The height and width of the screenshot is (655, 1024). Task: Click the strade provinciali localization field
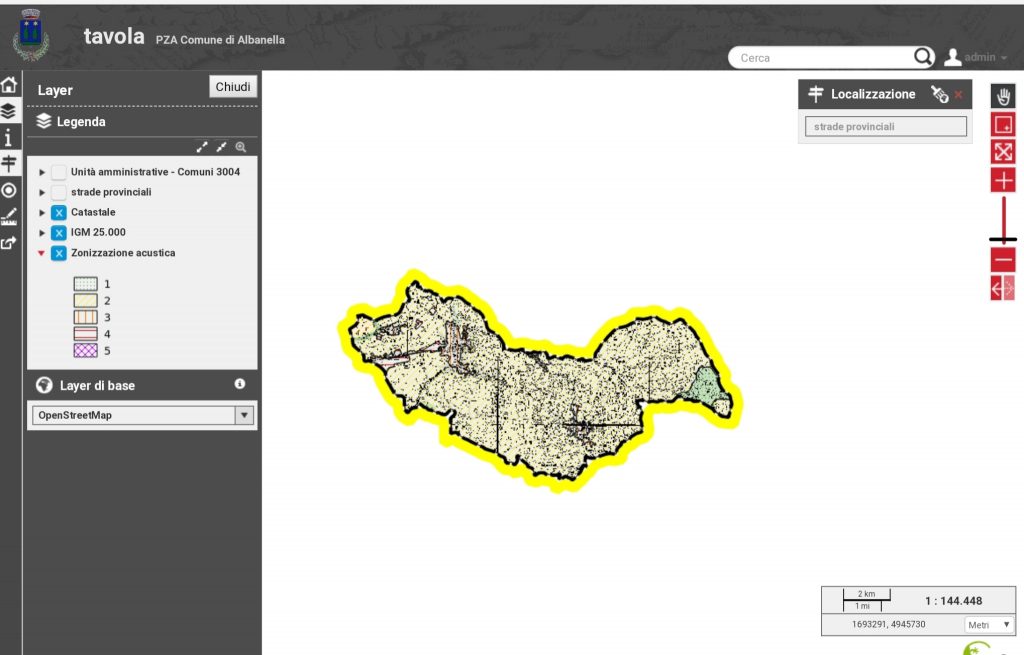pyautogui.click(x=886, y=127)
